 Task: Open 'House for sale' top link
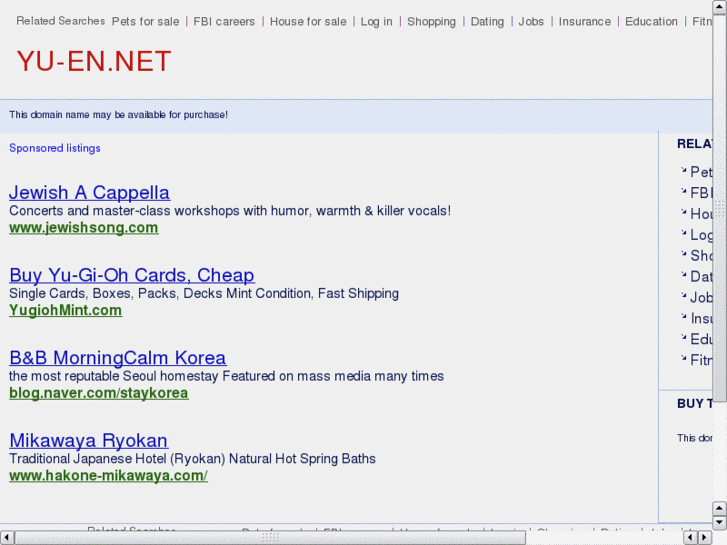point(308,22)
